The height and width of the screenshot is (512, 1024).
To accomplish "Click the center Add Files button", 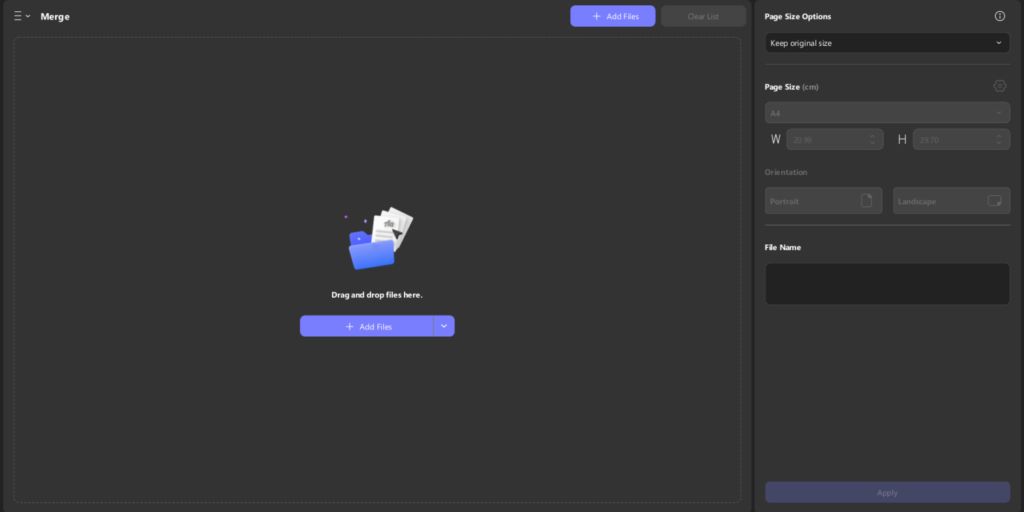I will pyautogui.click(x=366, y=326).
